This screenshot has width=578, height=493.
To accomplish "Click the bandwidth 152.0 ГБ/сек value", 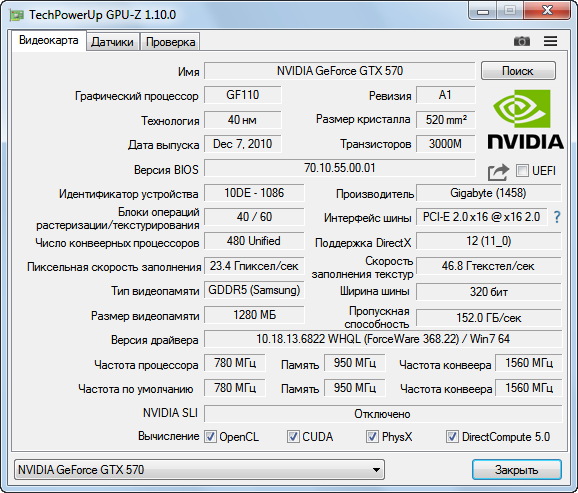I will (489, 317).
